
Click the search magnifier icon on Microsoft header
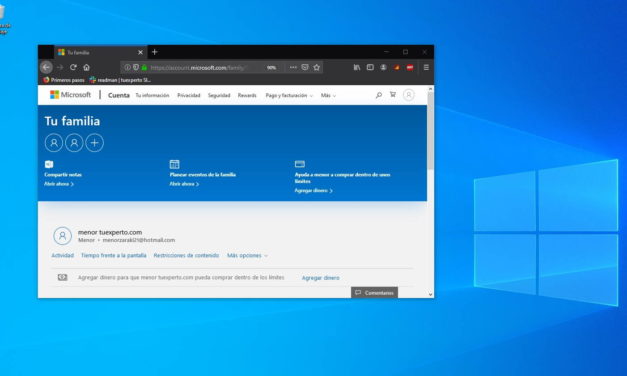(378, 95)
